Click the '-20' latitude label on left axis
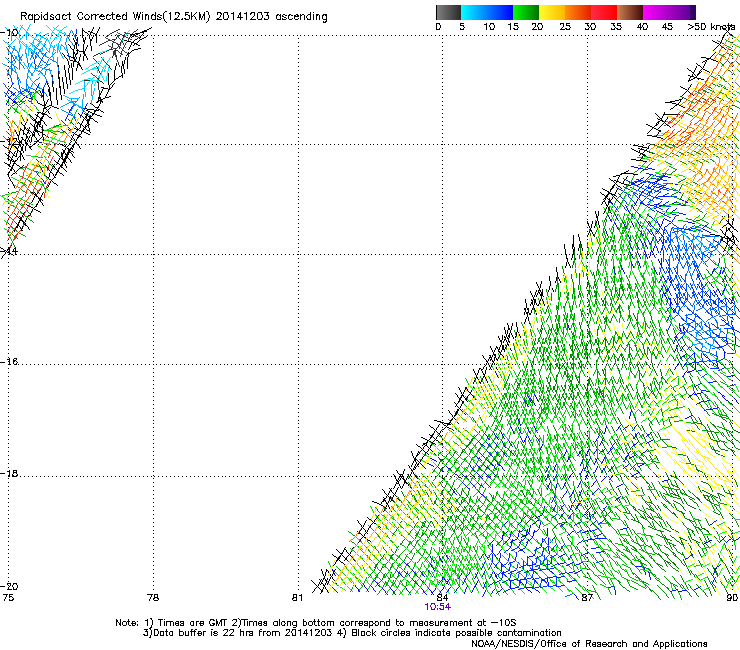This screenshot has height=650, width=740. coord(9,586)
